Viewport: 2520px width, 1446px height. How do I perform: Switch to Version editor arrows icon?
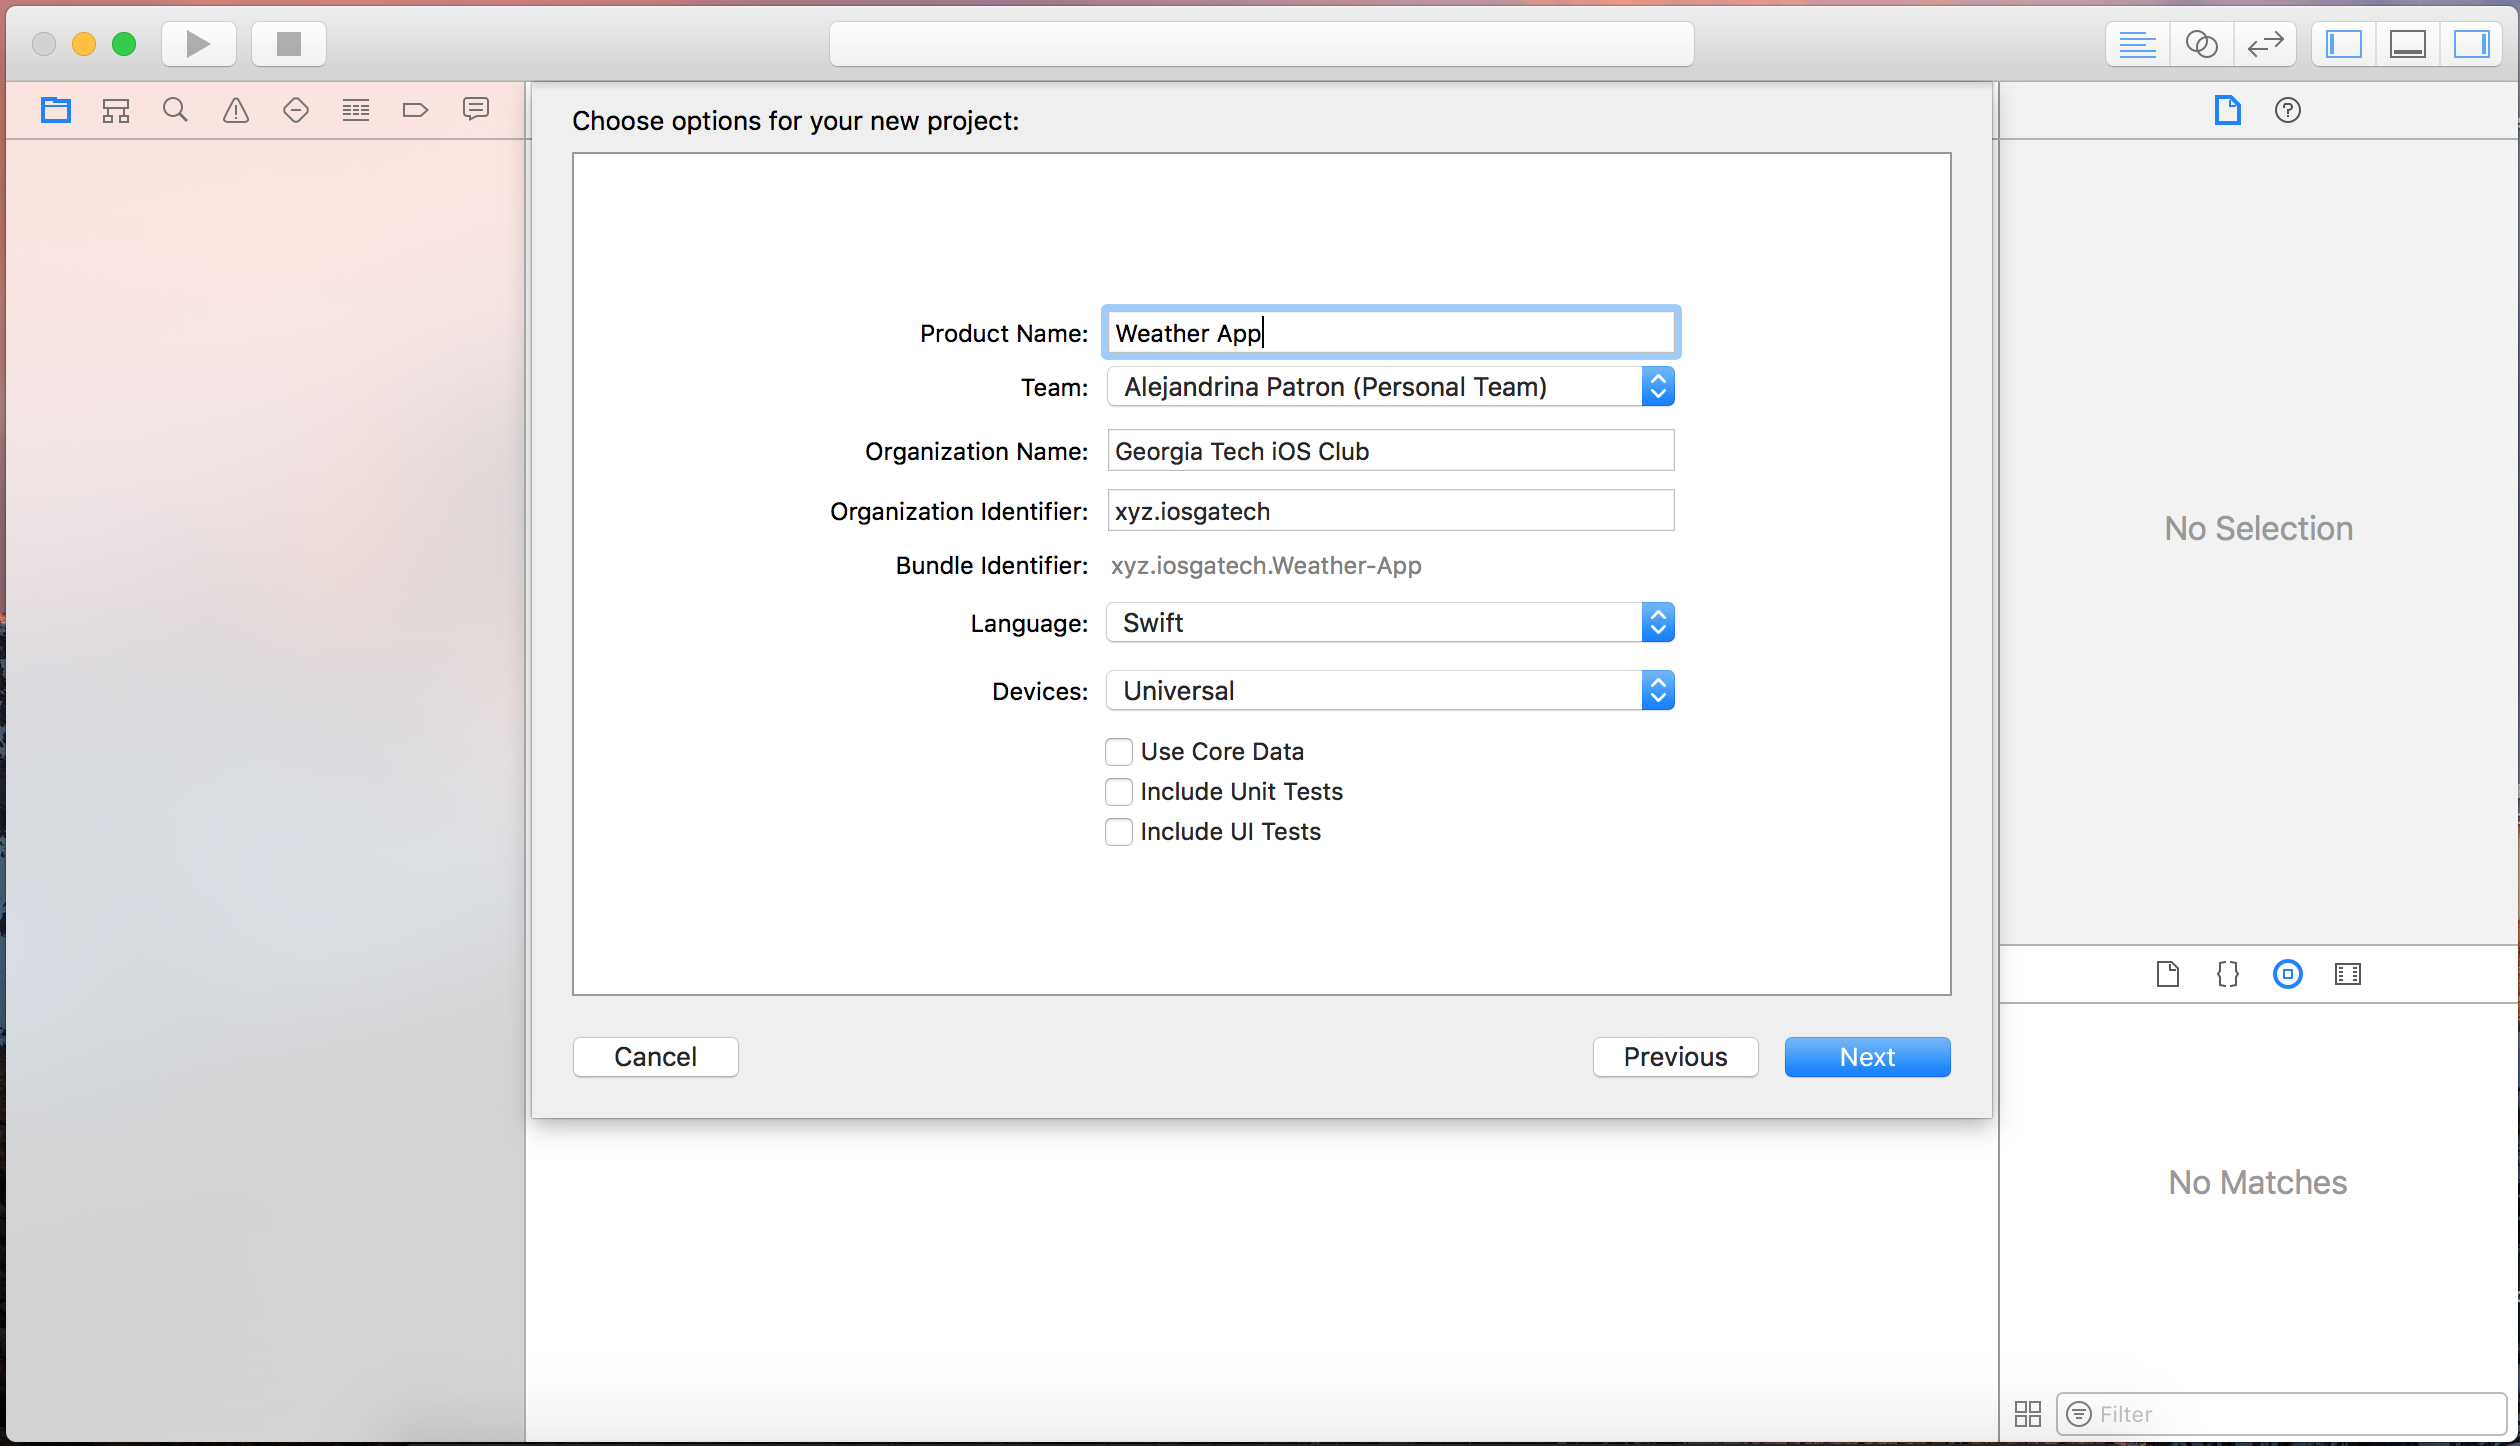[2265, 44]
